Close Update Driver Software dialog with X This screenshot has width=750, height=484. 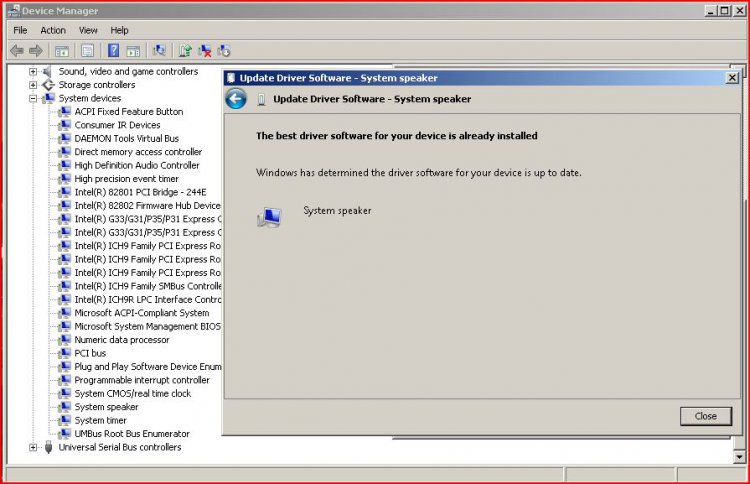tap(732, 78)
